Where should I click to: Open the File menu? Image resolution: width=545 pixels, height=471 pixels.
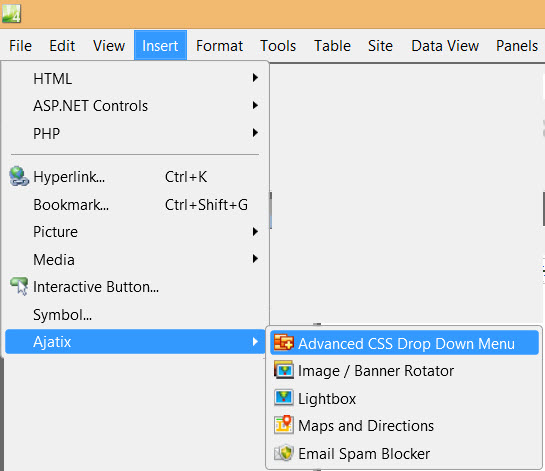pyautogui.click(x=21, y=46)
